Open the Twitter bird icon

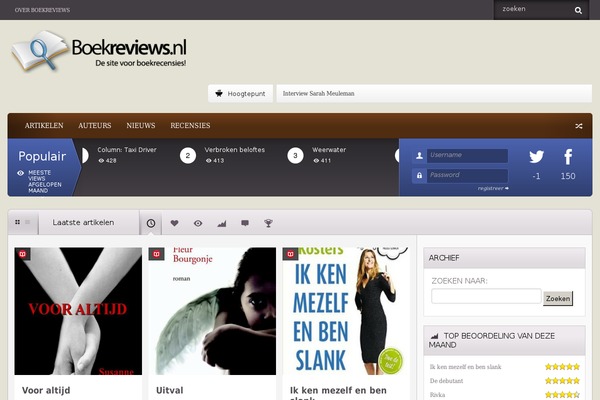tap(536, 156)
